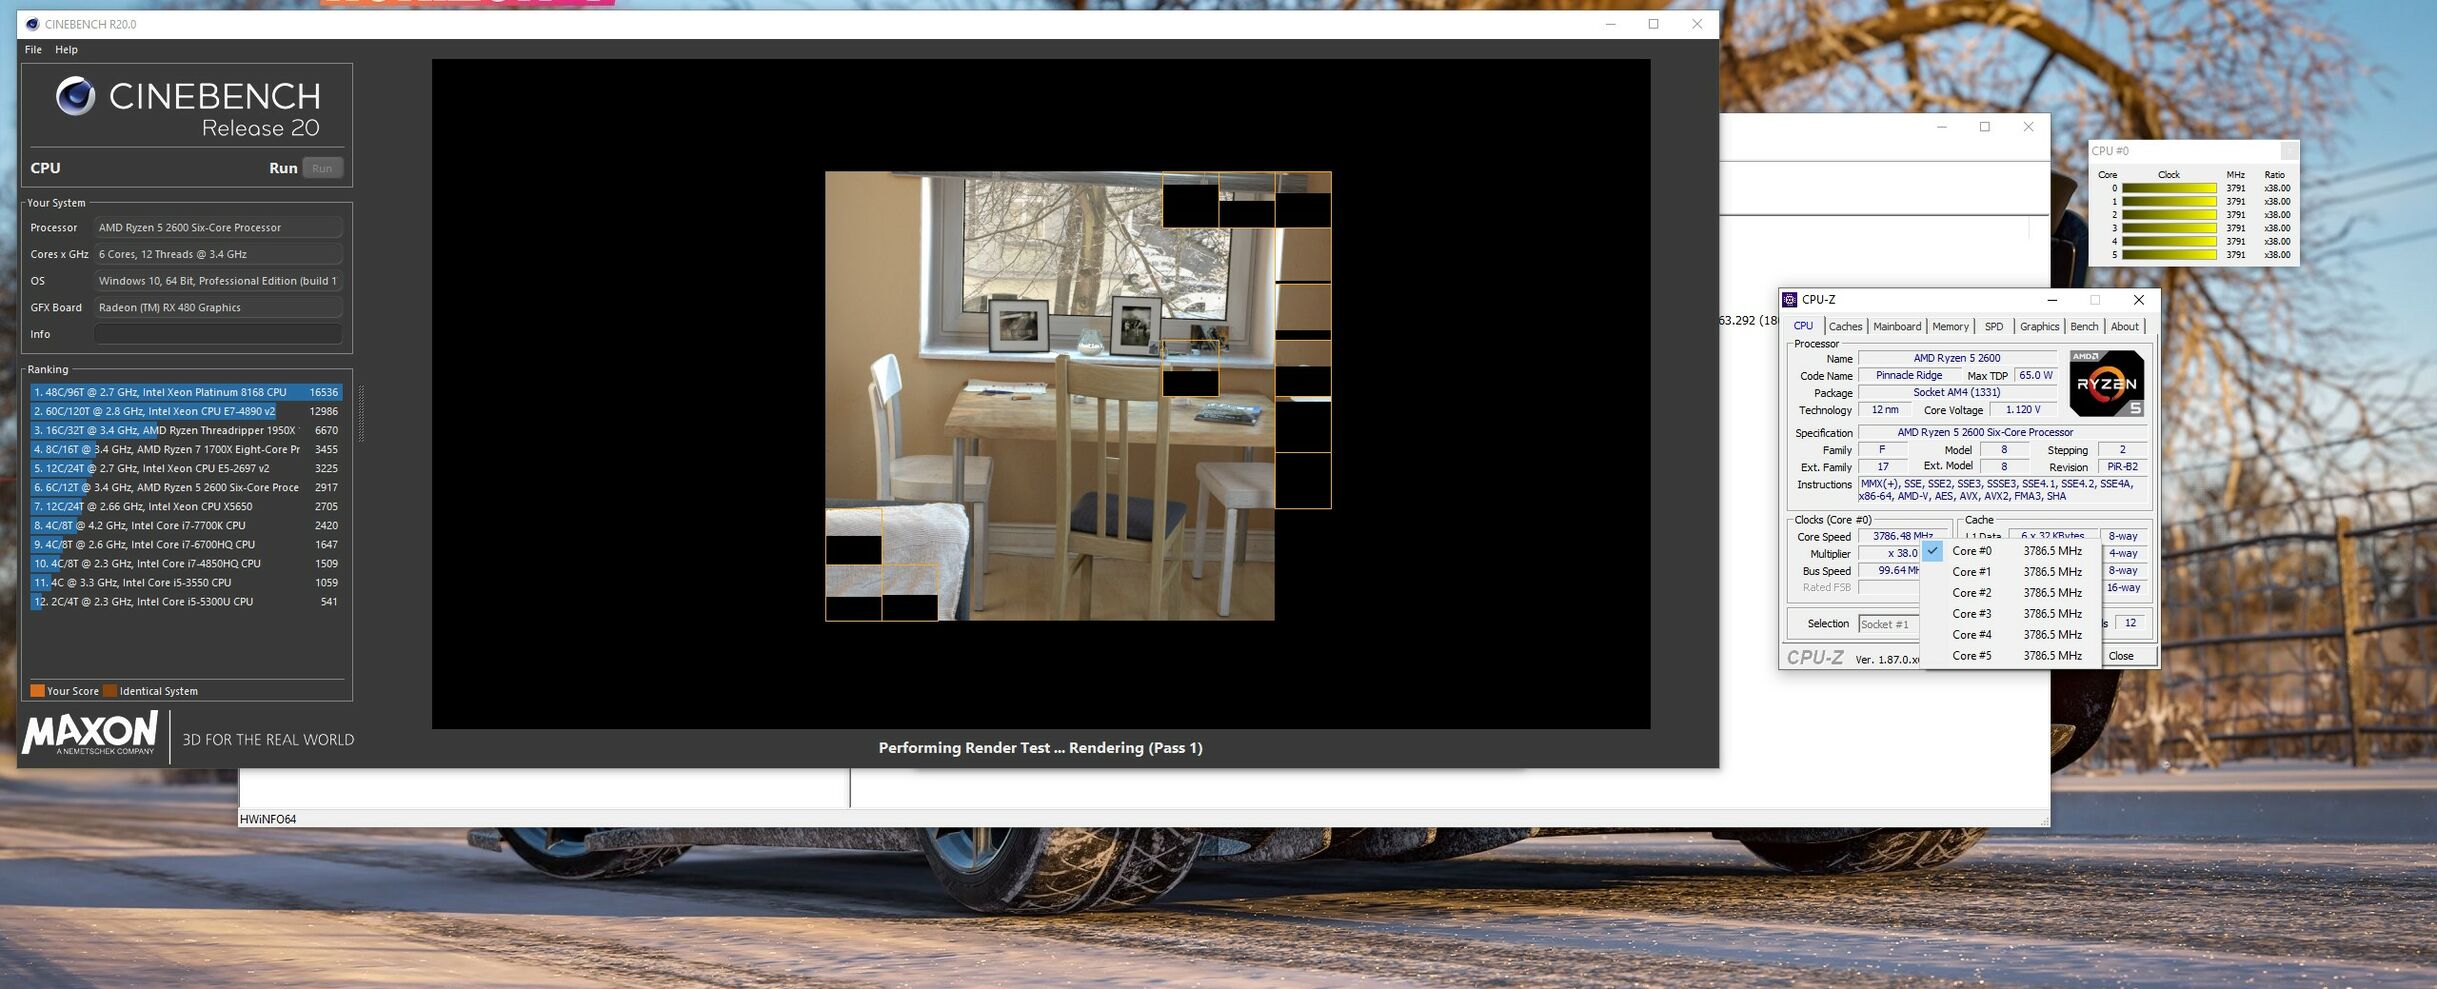
Task: Select the Ryzen 7 1700X ranking row
Action: pos(186,449)
